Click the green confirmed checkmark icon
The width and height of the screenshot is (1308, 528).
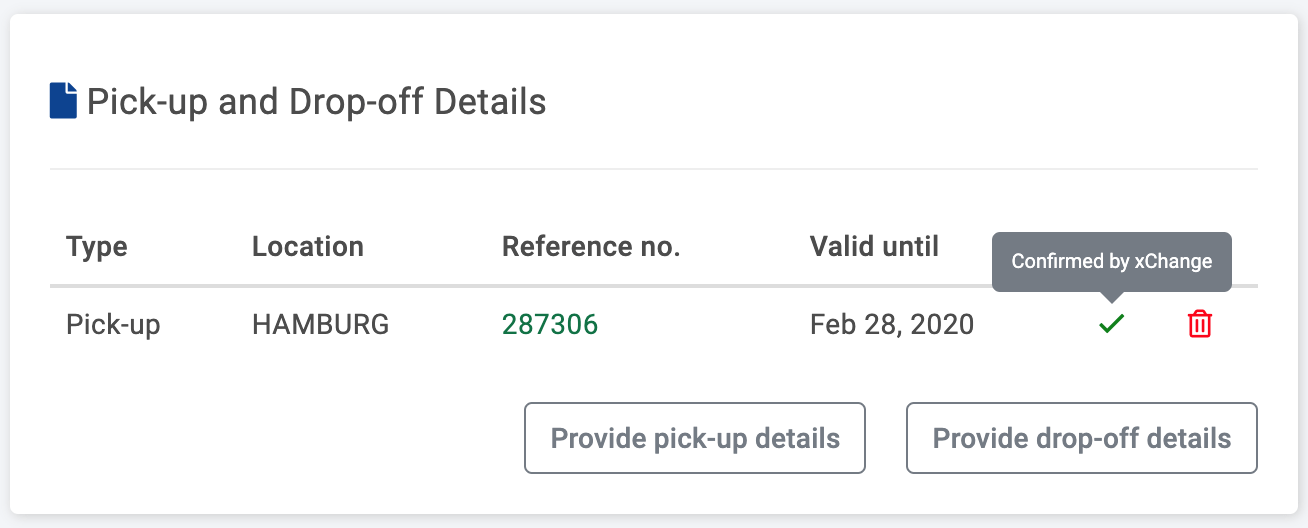click(1111, 324)
